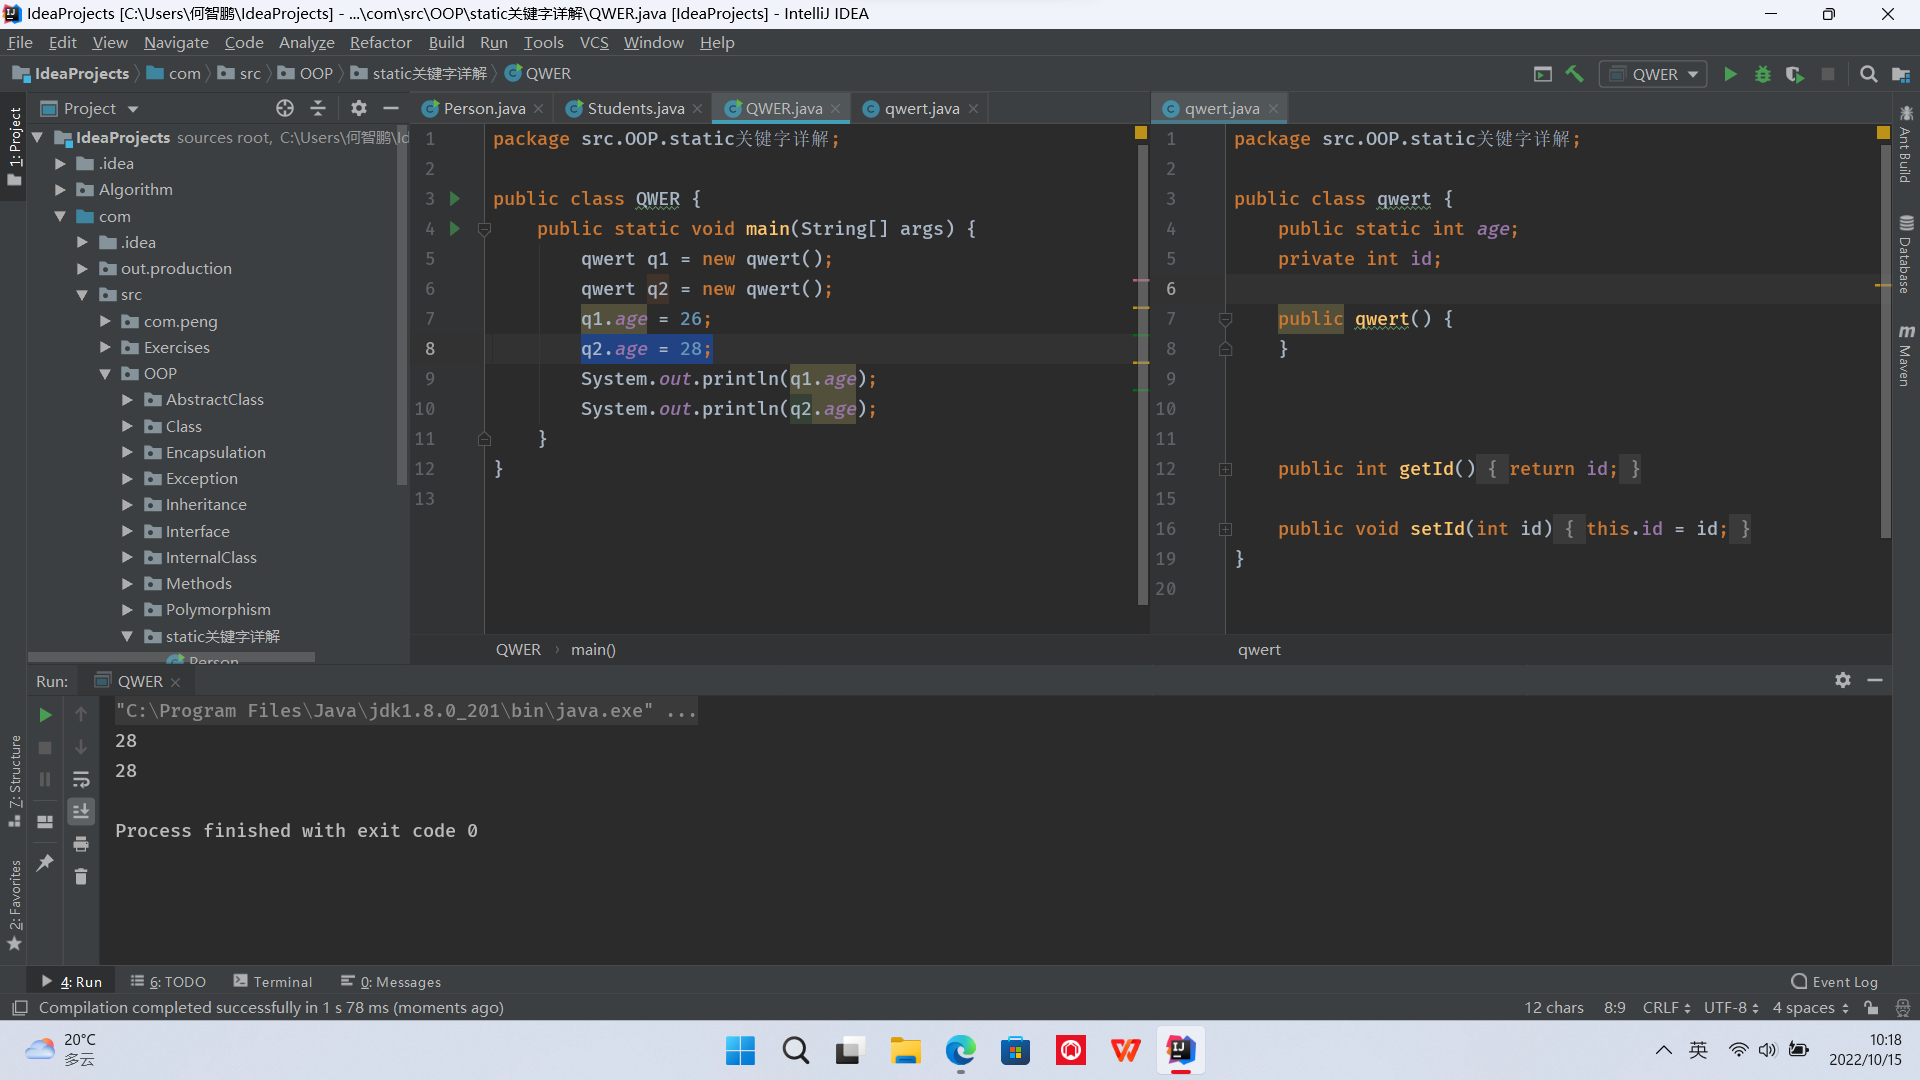This screenshot has height=1080, width=1920.
Task: Open the Refactor menu
Action: (380, 42)
